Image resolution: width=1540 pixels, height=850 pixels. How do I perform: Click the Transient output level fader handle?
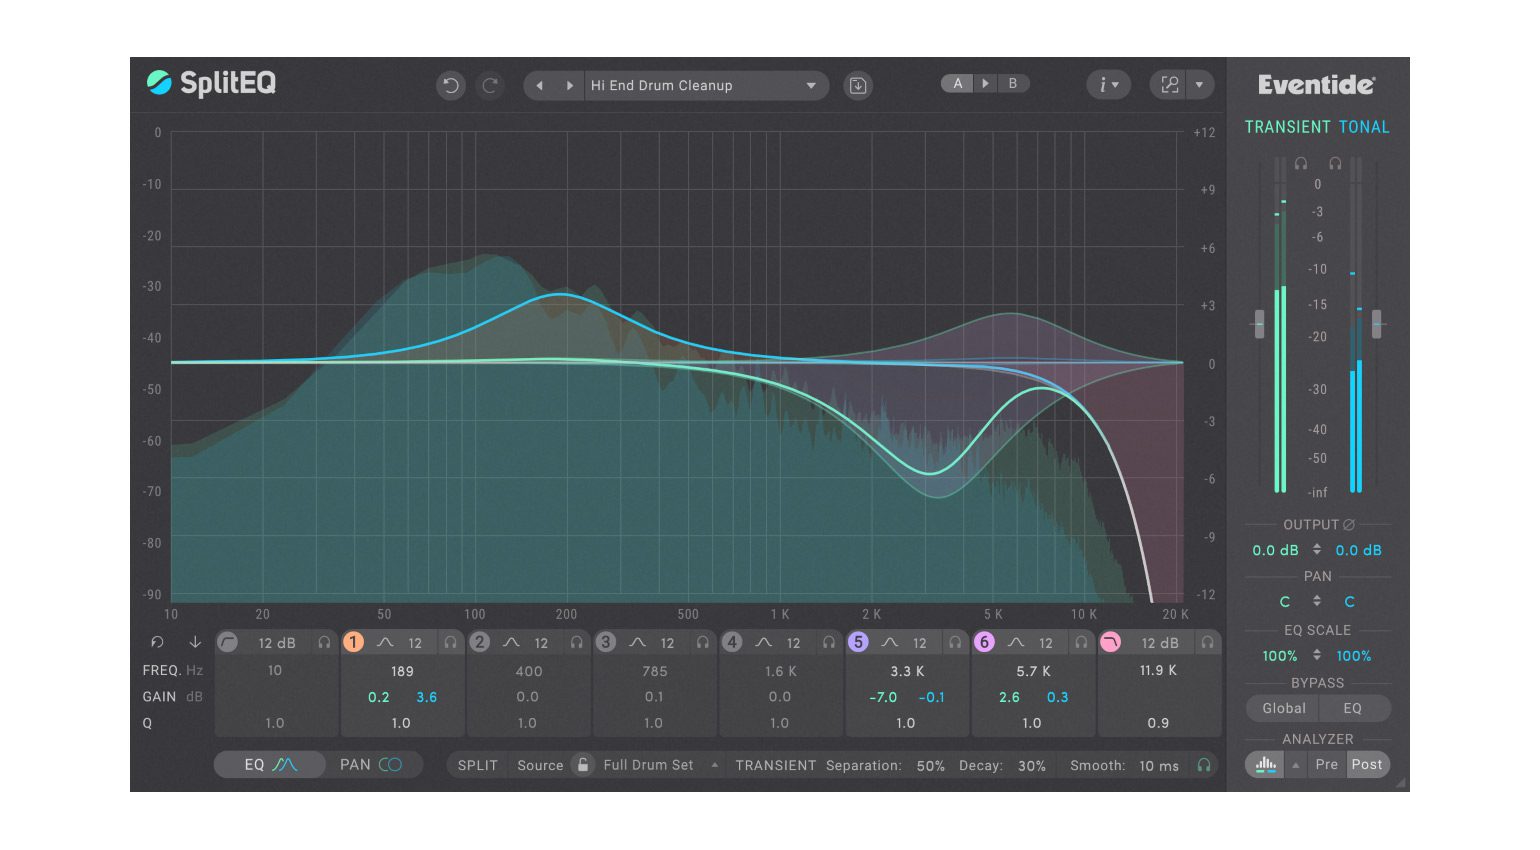click(1259, 324)
